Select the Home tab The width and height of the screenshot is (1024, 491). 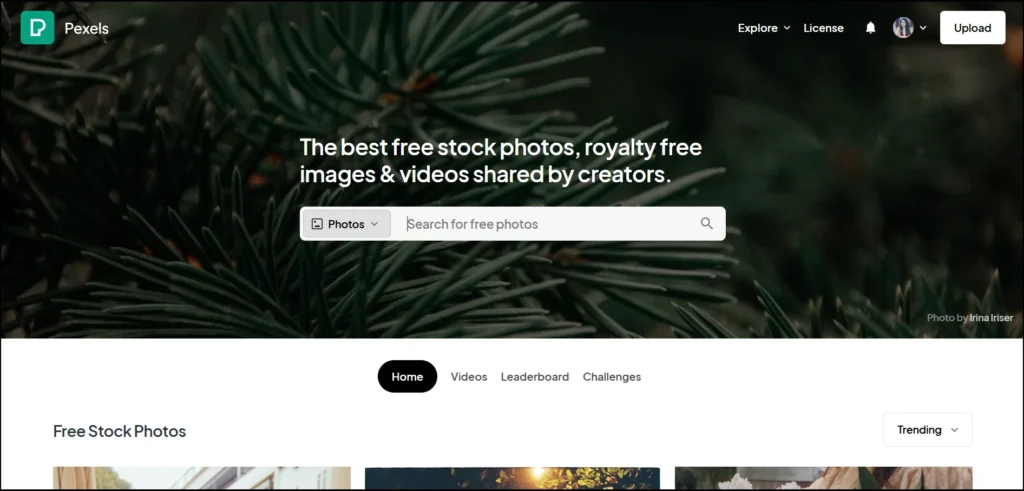coord(407,377)
